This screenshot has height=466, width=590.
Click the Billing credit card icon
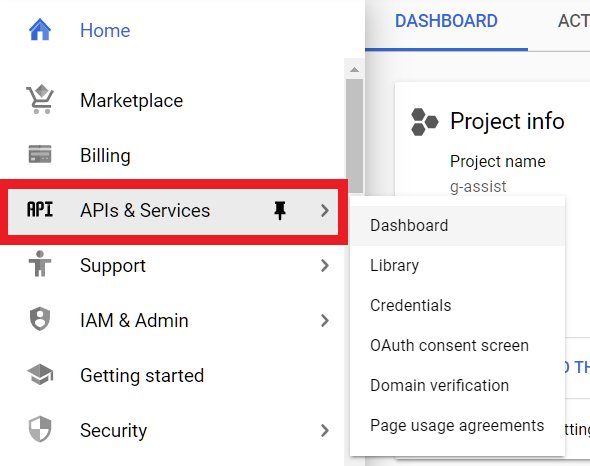coord(40,154)
